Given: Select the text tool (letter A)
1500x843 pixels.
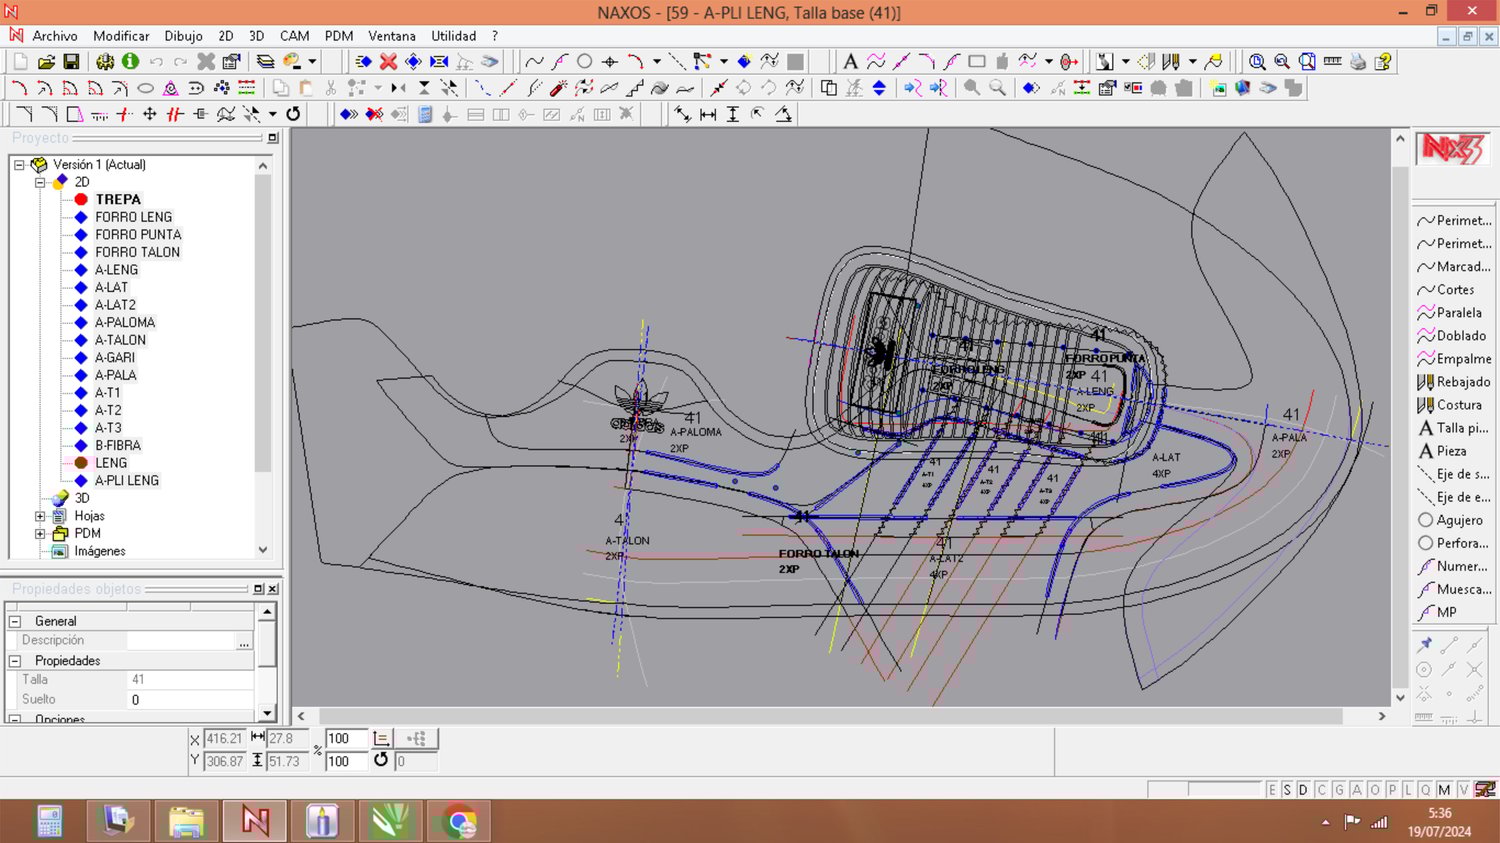Looking at the screenshot, I should 850,62.
